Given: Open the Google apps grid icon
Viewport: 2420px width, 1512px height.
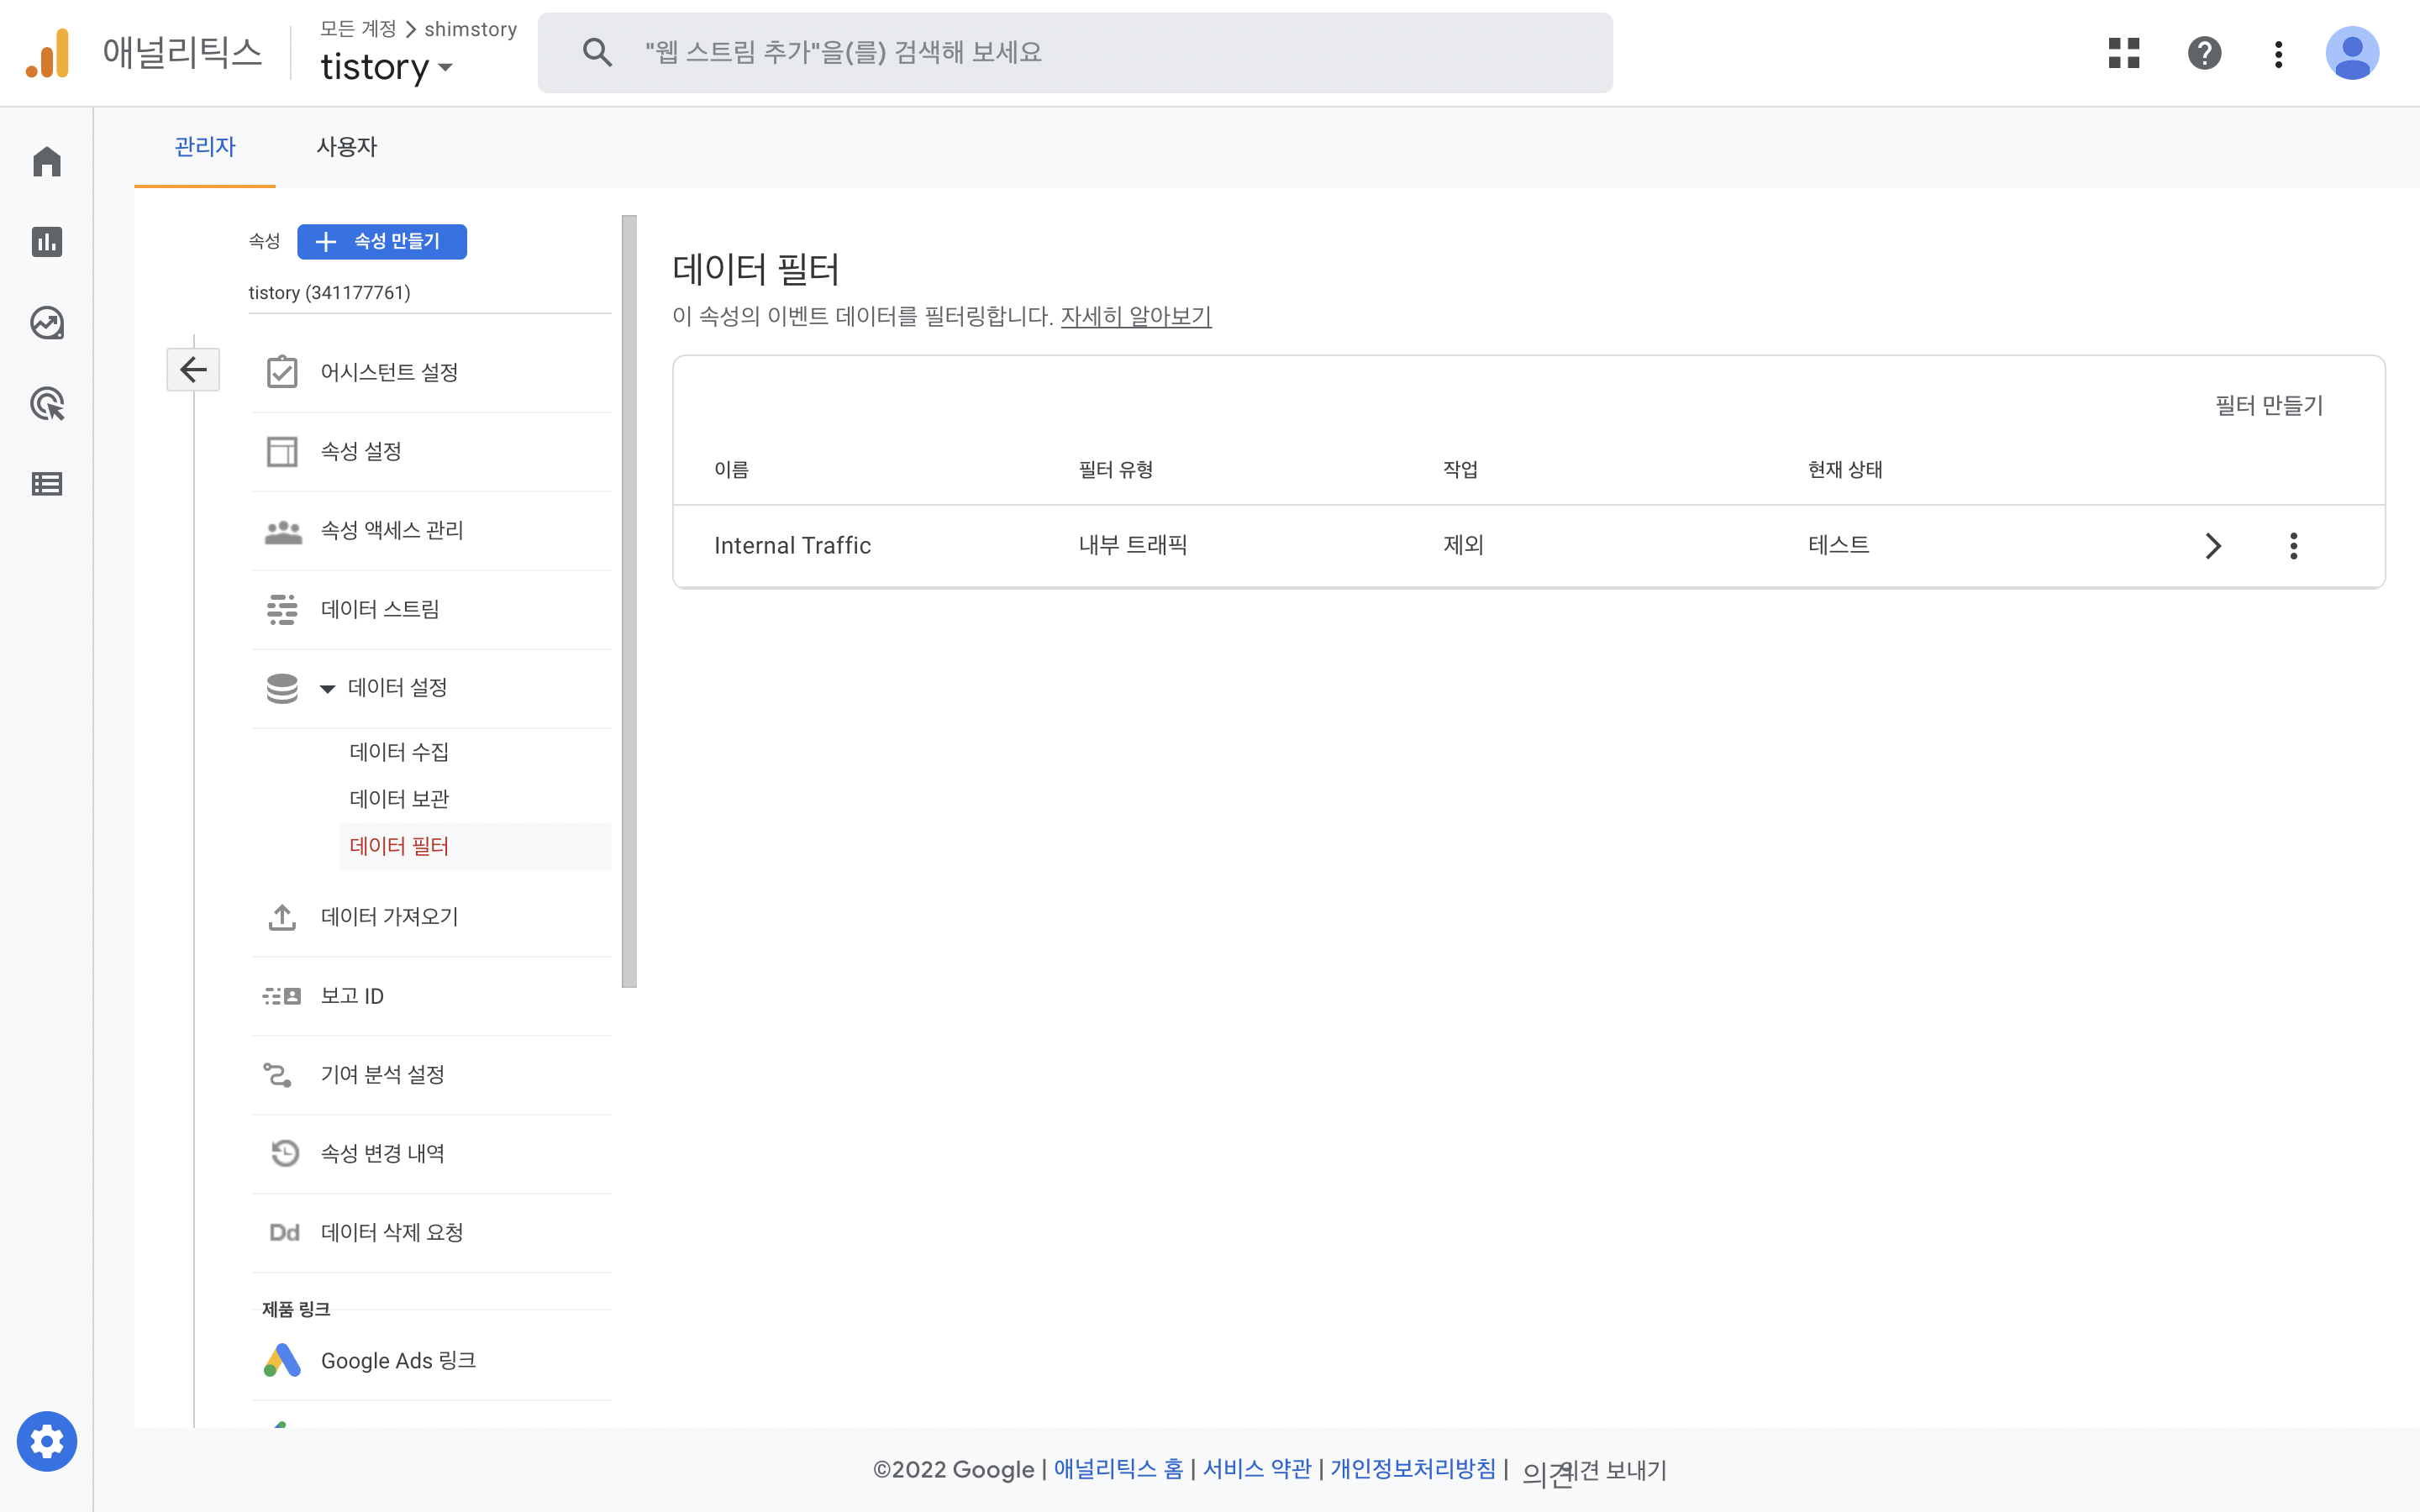Looking at the screenshot, I should pos(2124,53).
